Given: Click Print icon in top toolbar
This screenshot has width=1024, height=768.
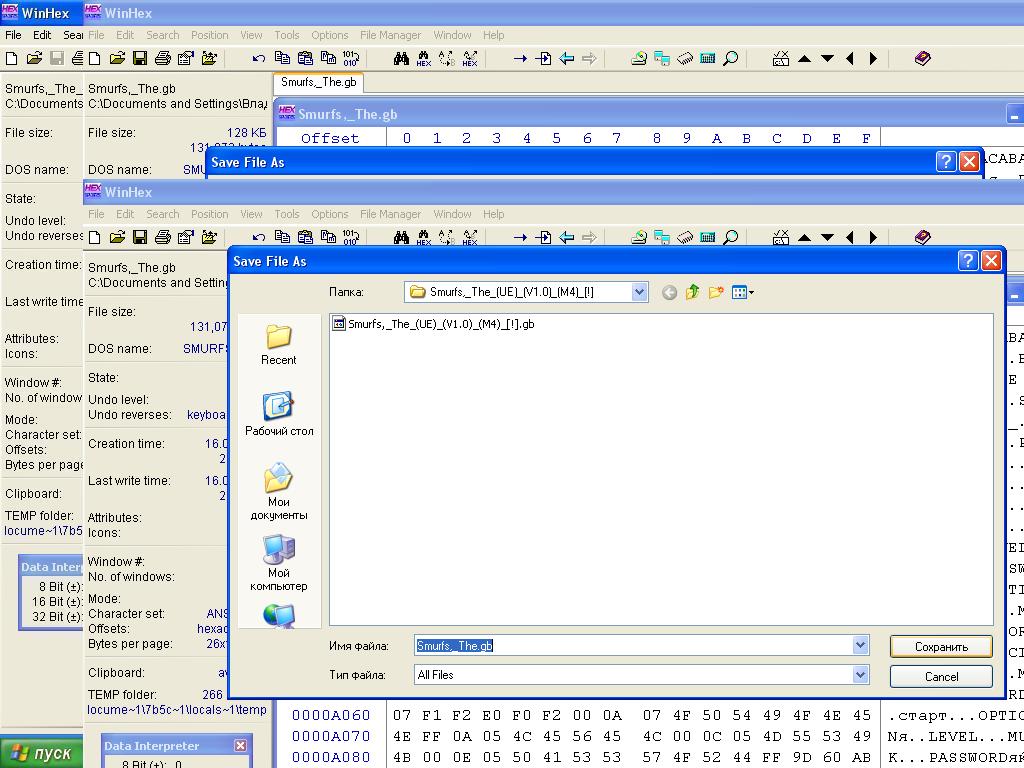Looking at the screenshot, I should pos(163,59).
